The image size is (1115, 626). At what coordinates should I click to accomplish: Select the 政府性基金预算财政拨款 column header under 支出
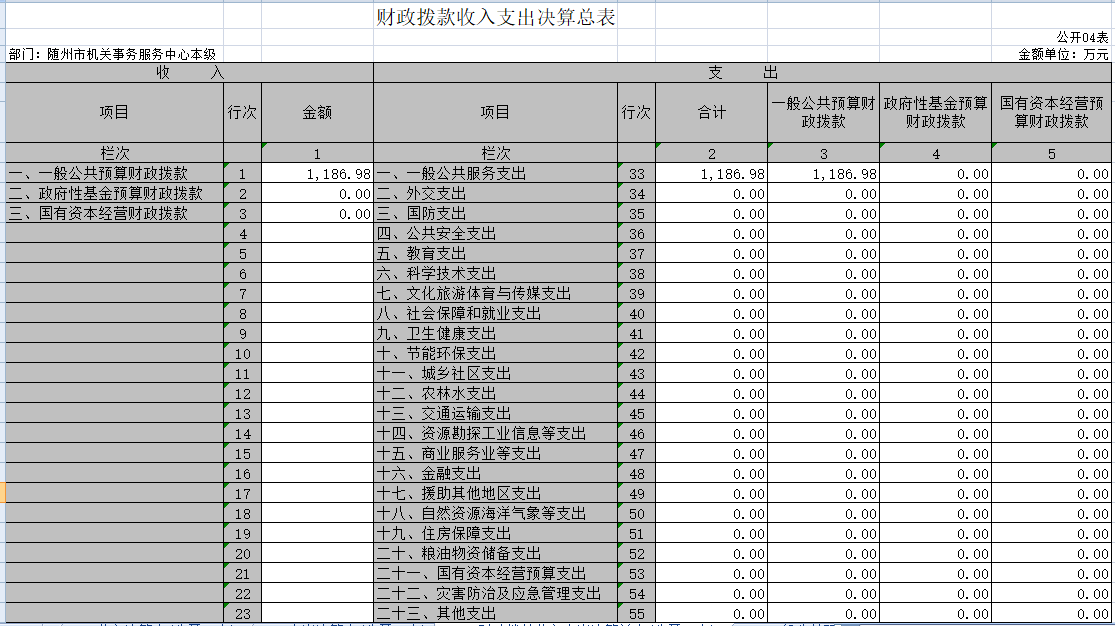click(935, 113)
